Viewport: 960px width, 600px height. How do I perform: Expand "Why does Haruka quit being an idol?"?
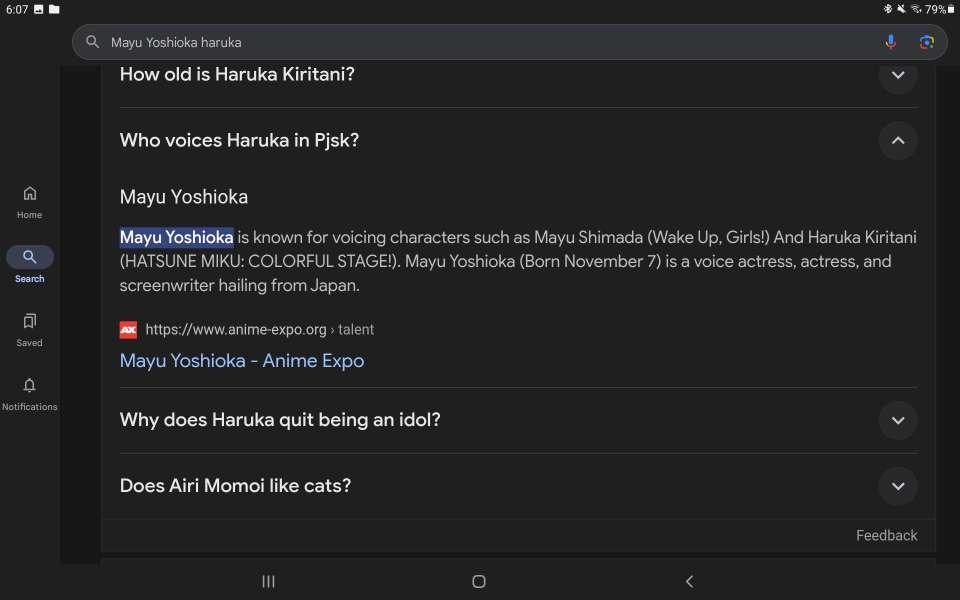tap(897, 420)
